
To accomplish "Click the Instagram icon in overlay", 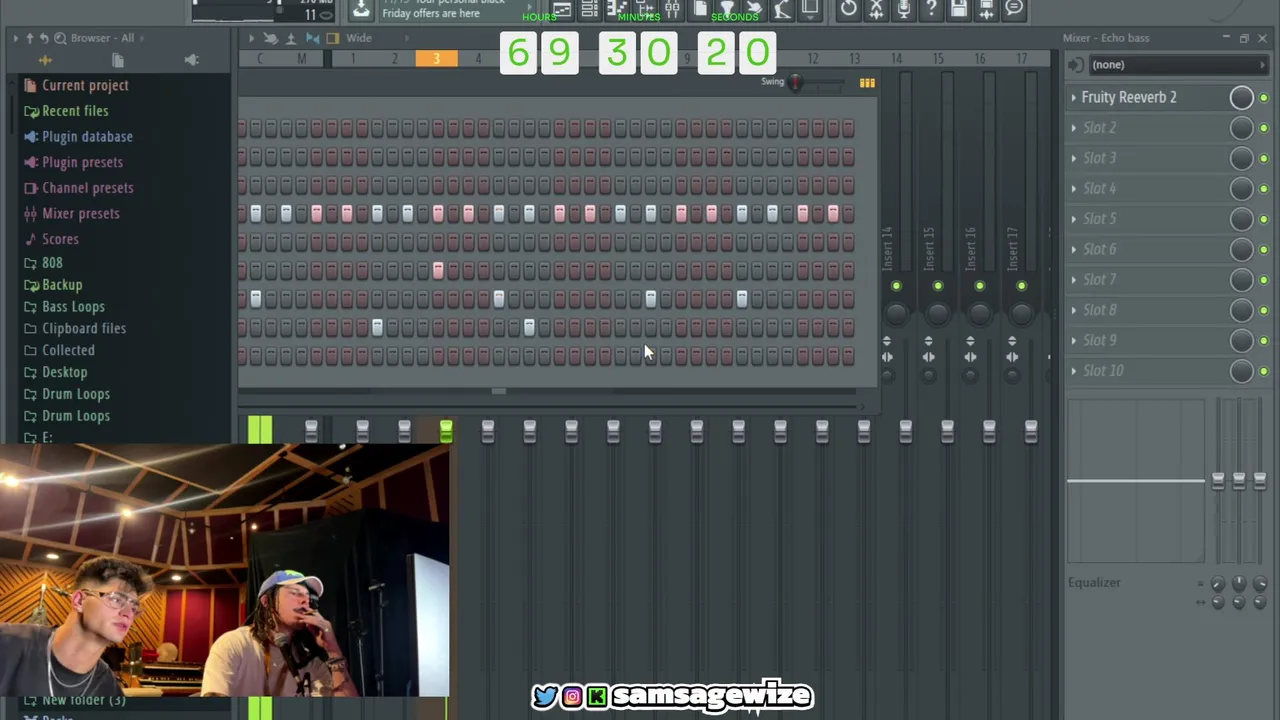I will (x=572, y=696).
